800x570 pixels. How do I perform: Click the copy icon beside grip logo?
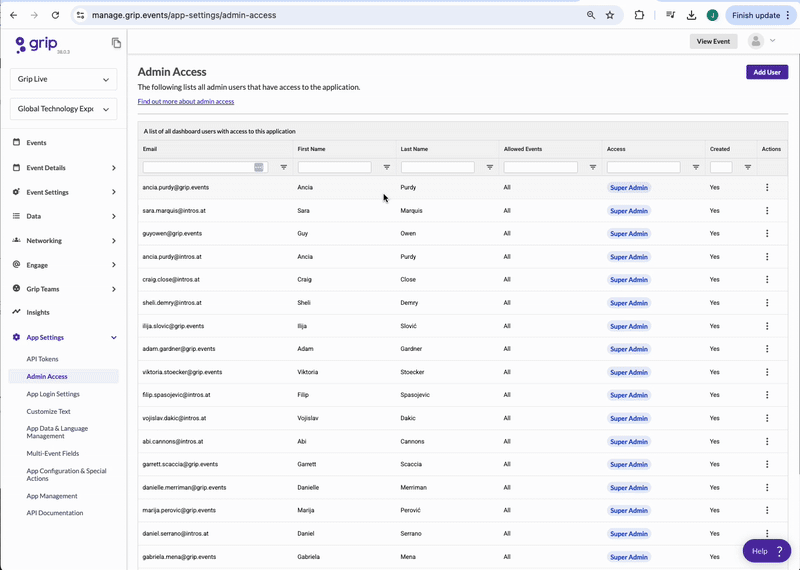click(x=116, y=43)
